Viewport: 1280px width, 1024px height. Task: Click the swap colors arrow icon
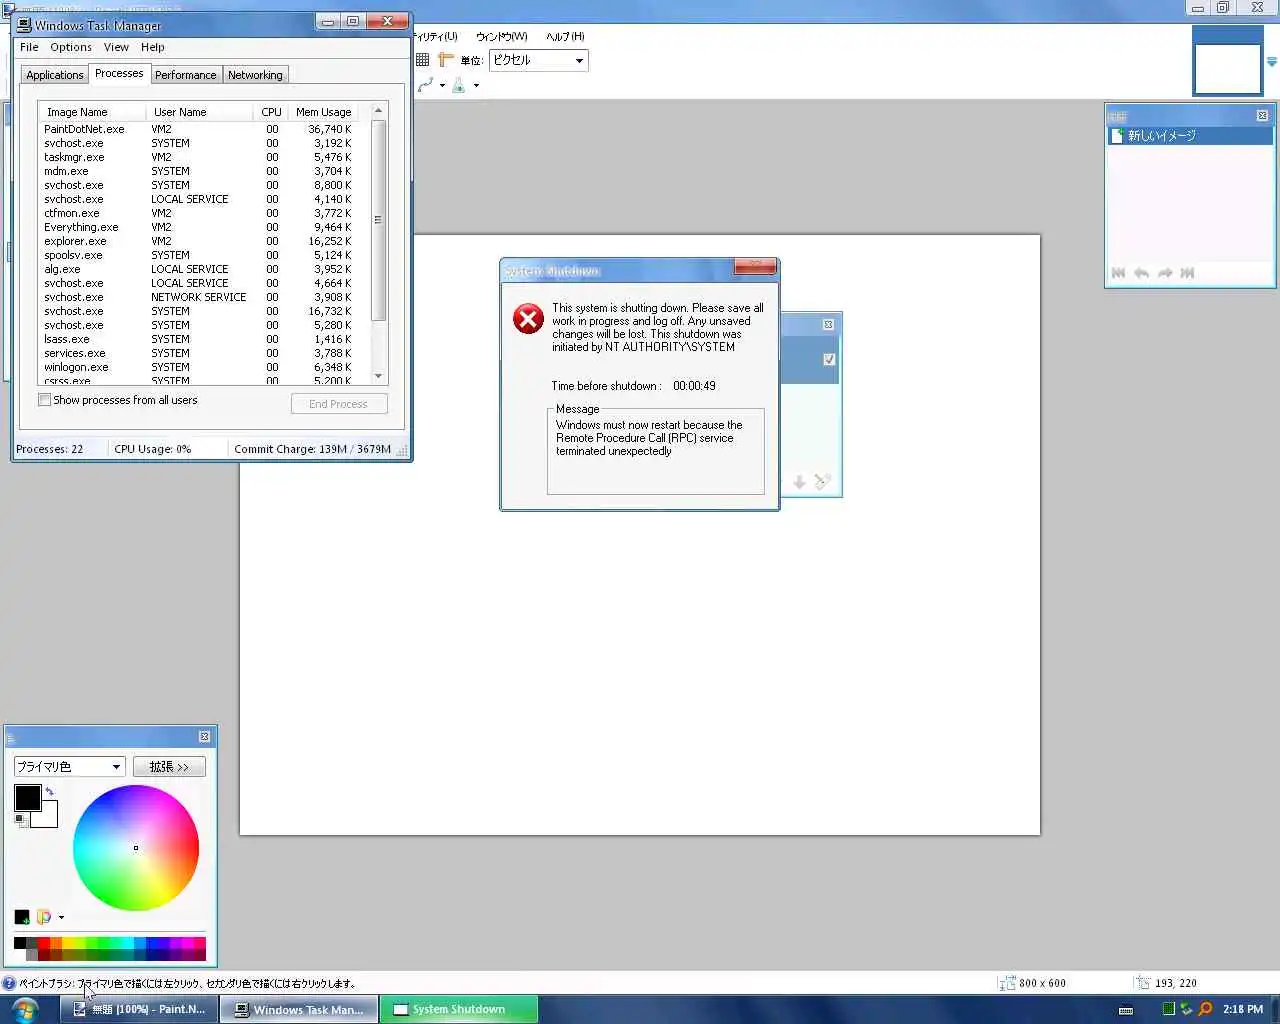(49, 792)
